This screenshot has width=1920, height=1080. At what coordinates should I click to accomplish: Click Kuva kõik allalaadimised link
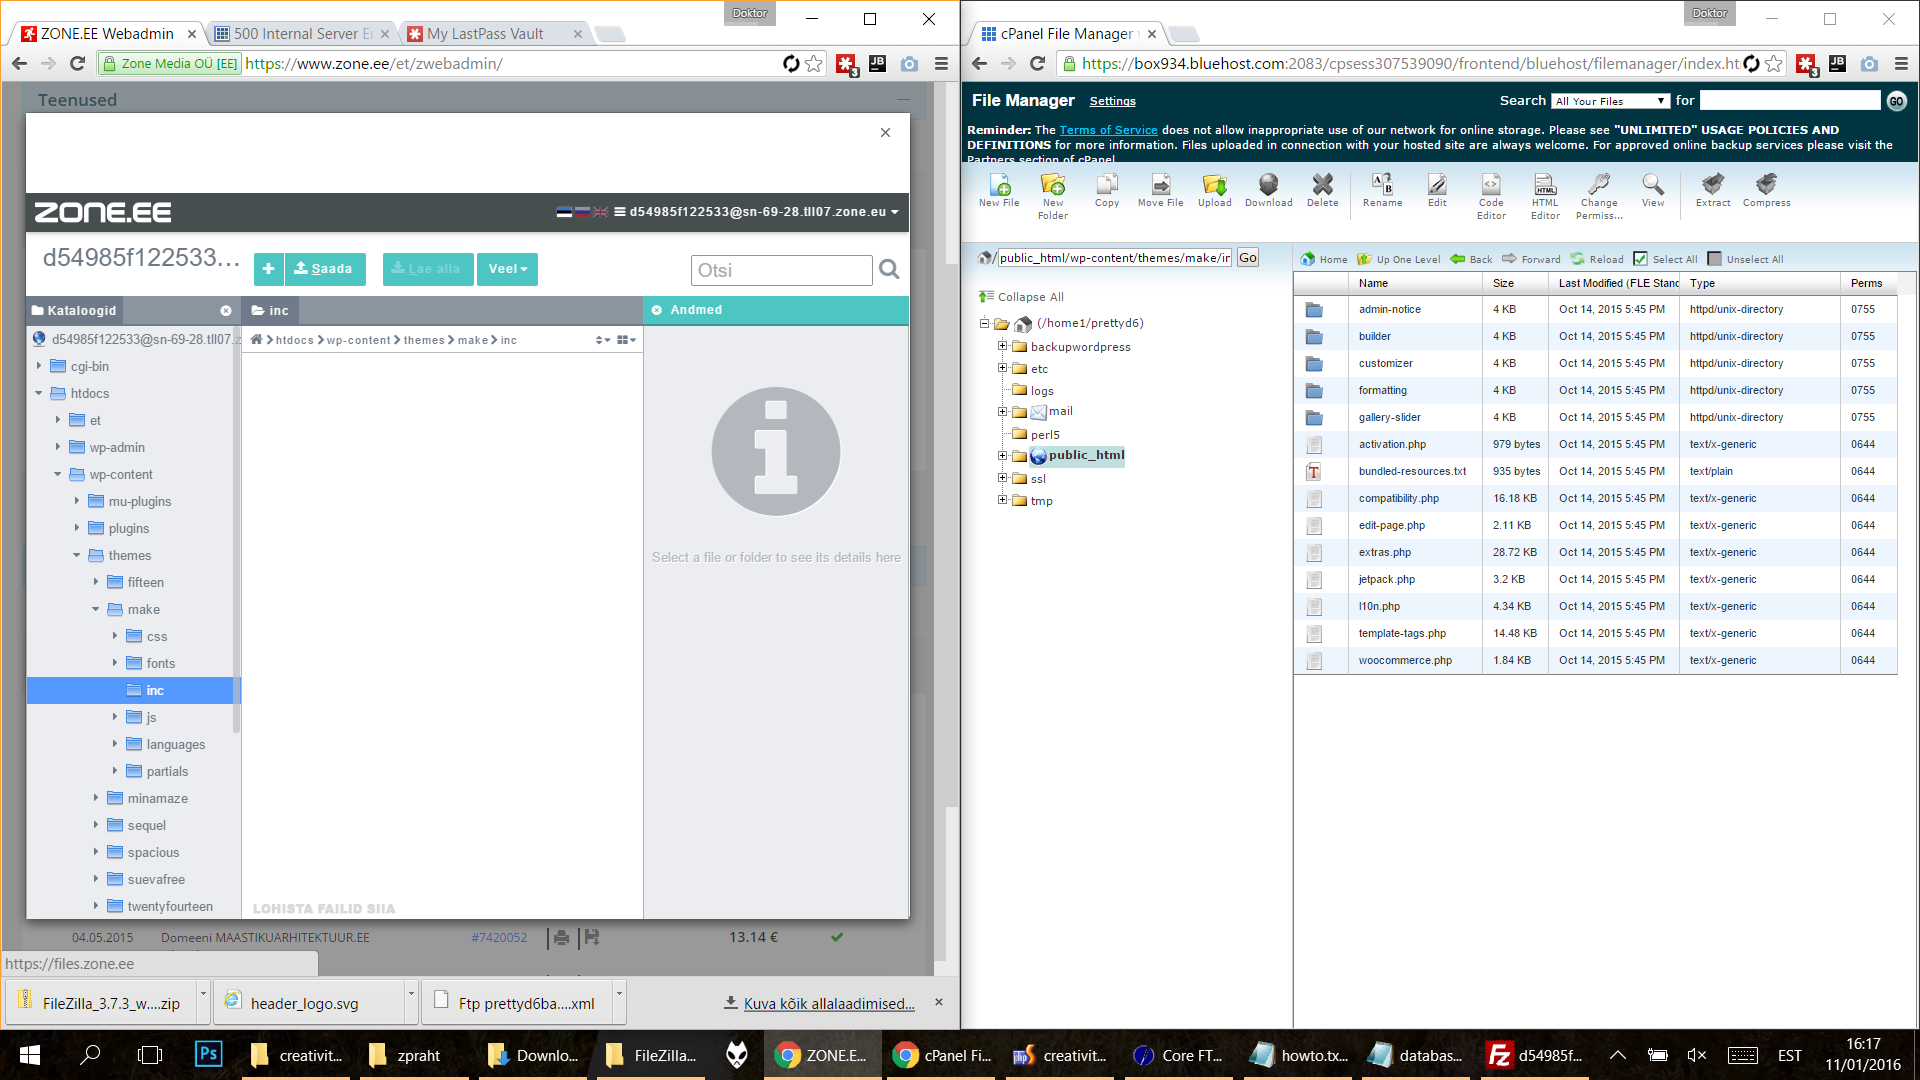click(829, 1003)
